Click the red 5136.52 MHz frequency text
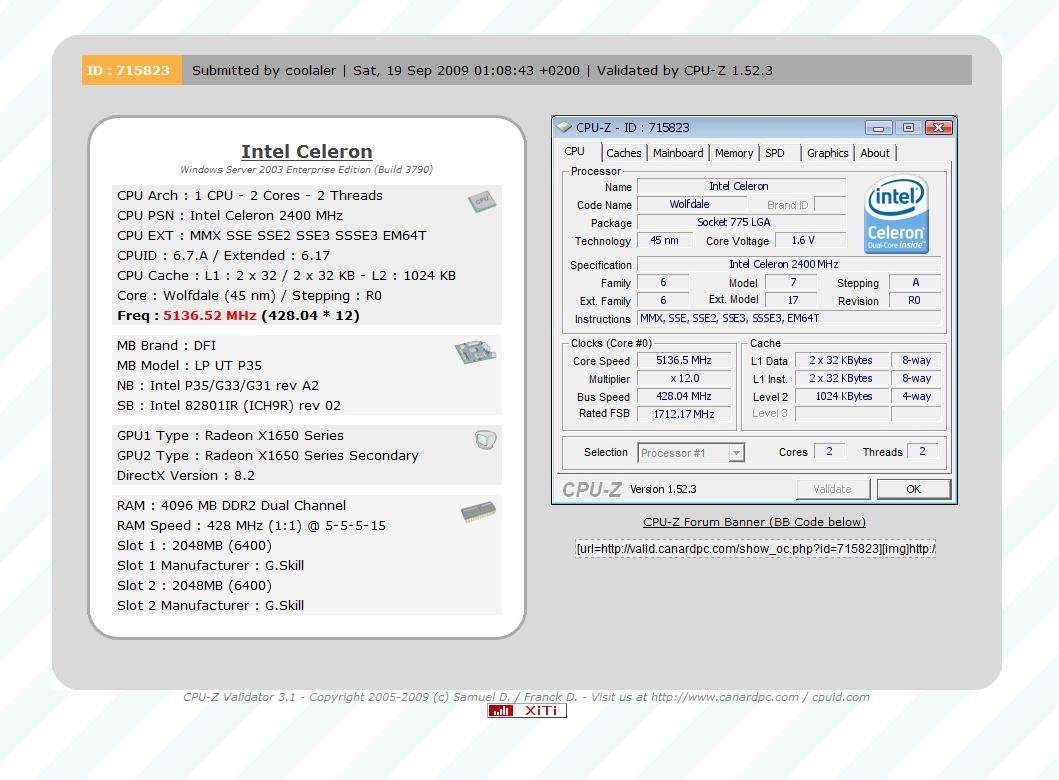The height and width of the screenshot is (780, 1059). click(x=209, y=315)
